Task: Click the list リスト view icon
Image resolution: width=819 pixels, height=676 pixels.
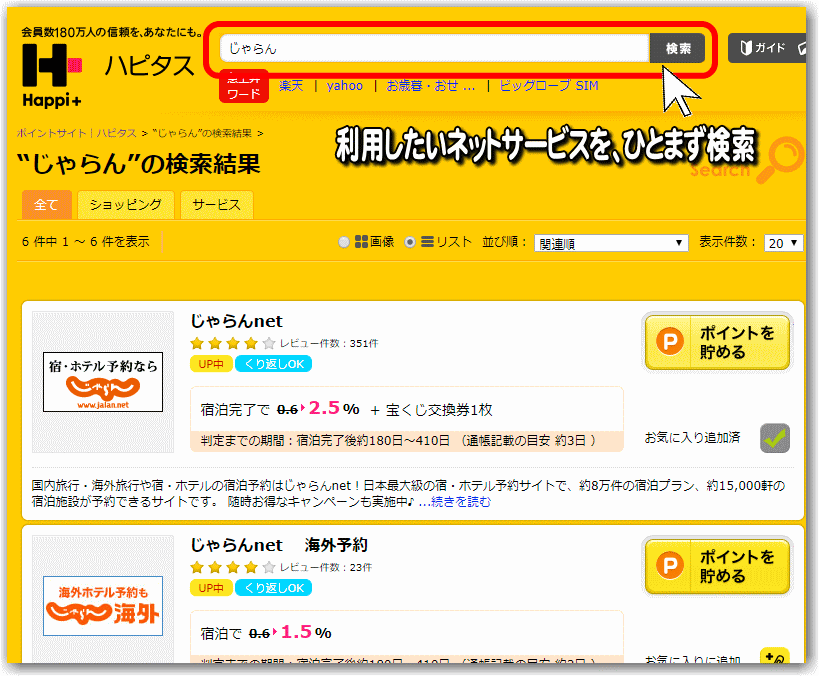Action: [427, 242]
